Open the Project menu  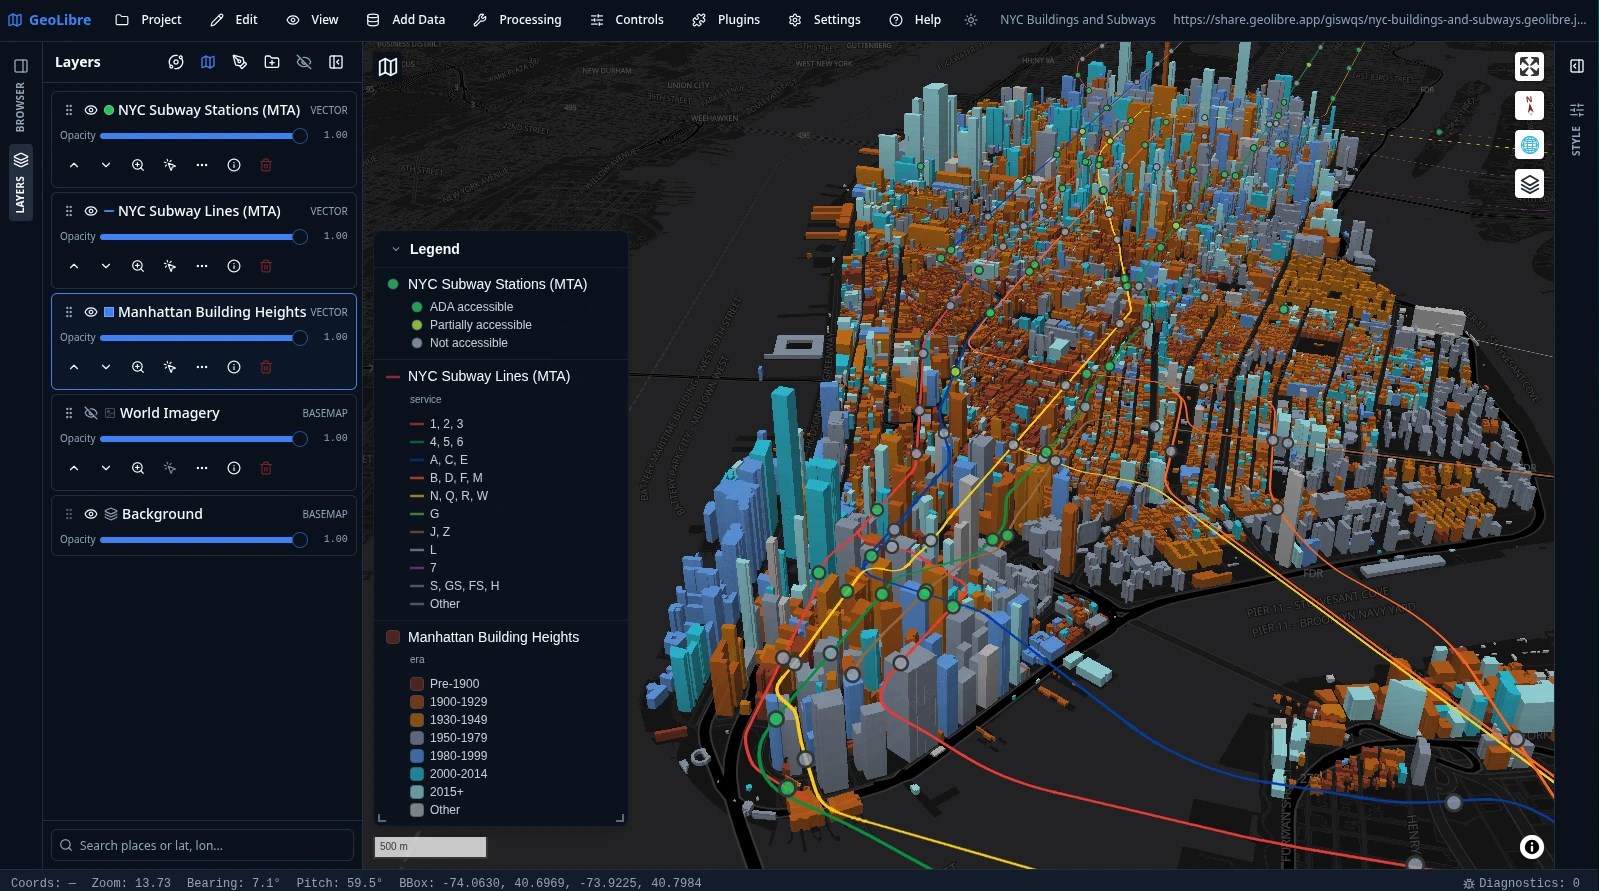[x=148, y=20]
